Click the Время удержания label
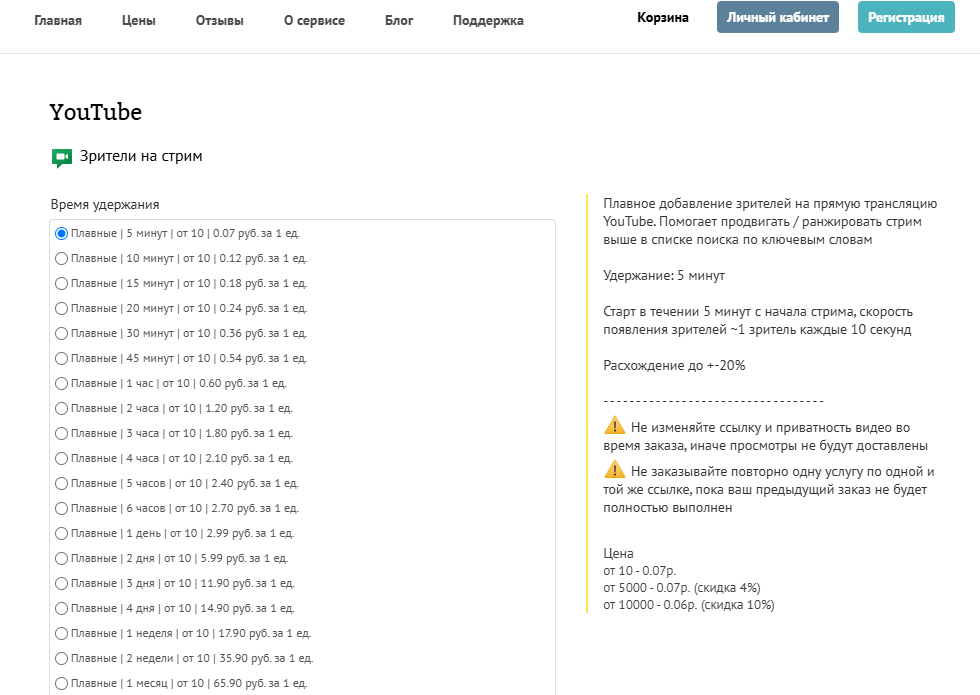The image size is (980, 695). click(105, 204)
